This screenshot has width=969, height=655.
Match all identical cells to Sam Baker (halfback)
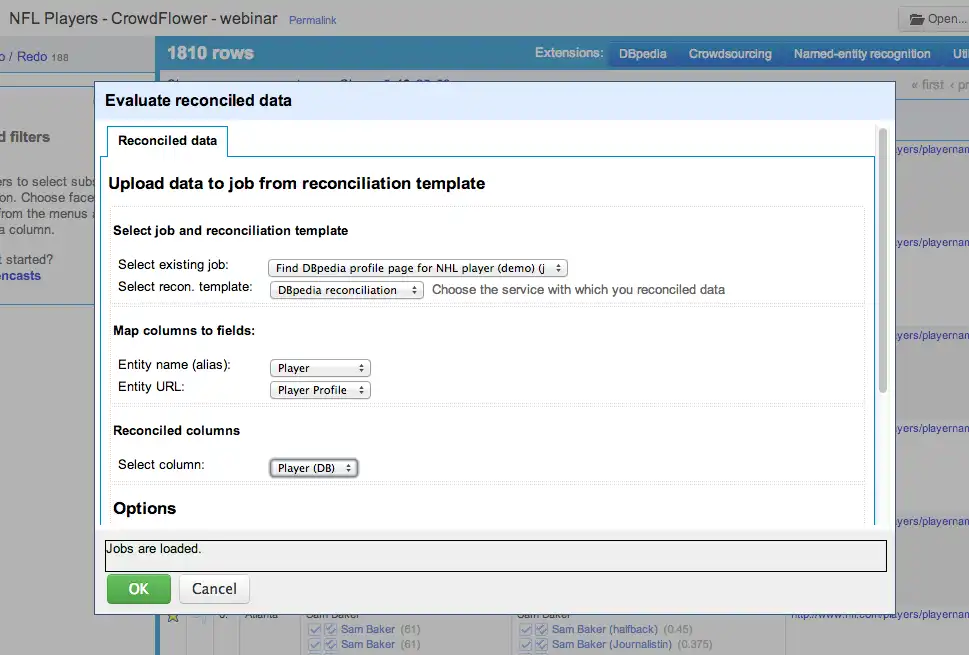pyautogui.click(x=541, y=630)
